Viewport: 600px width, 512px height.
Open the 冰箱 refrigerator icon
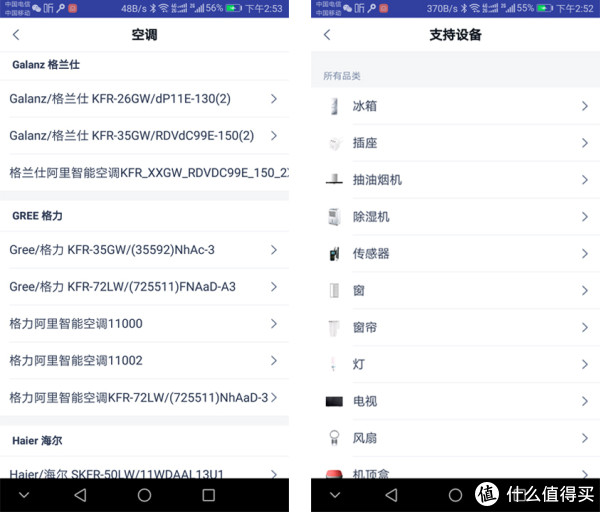(x=334, y=106)
